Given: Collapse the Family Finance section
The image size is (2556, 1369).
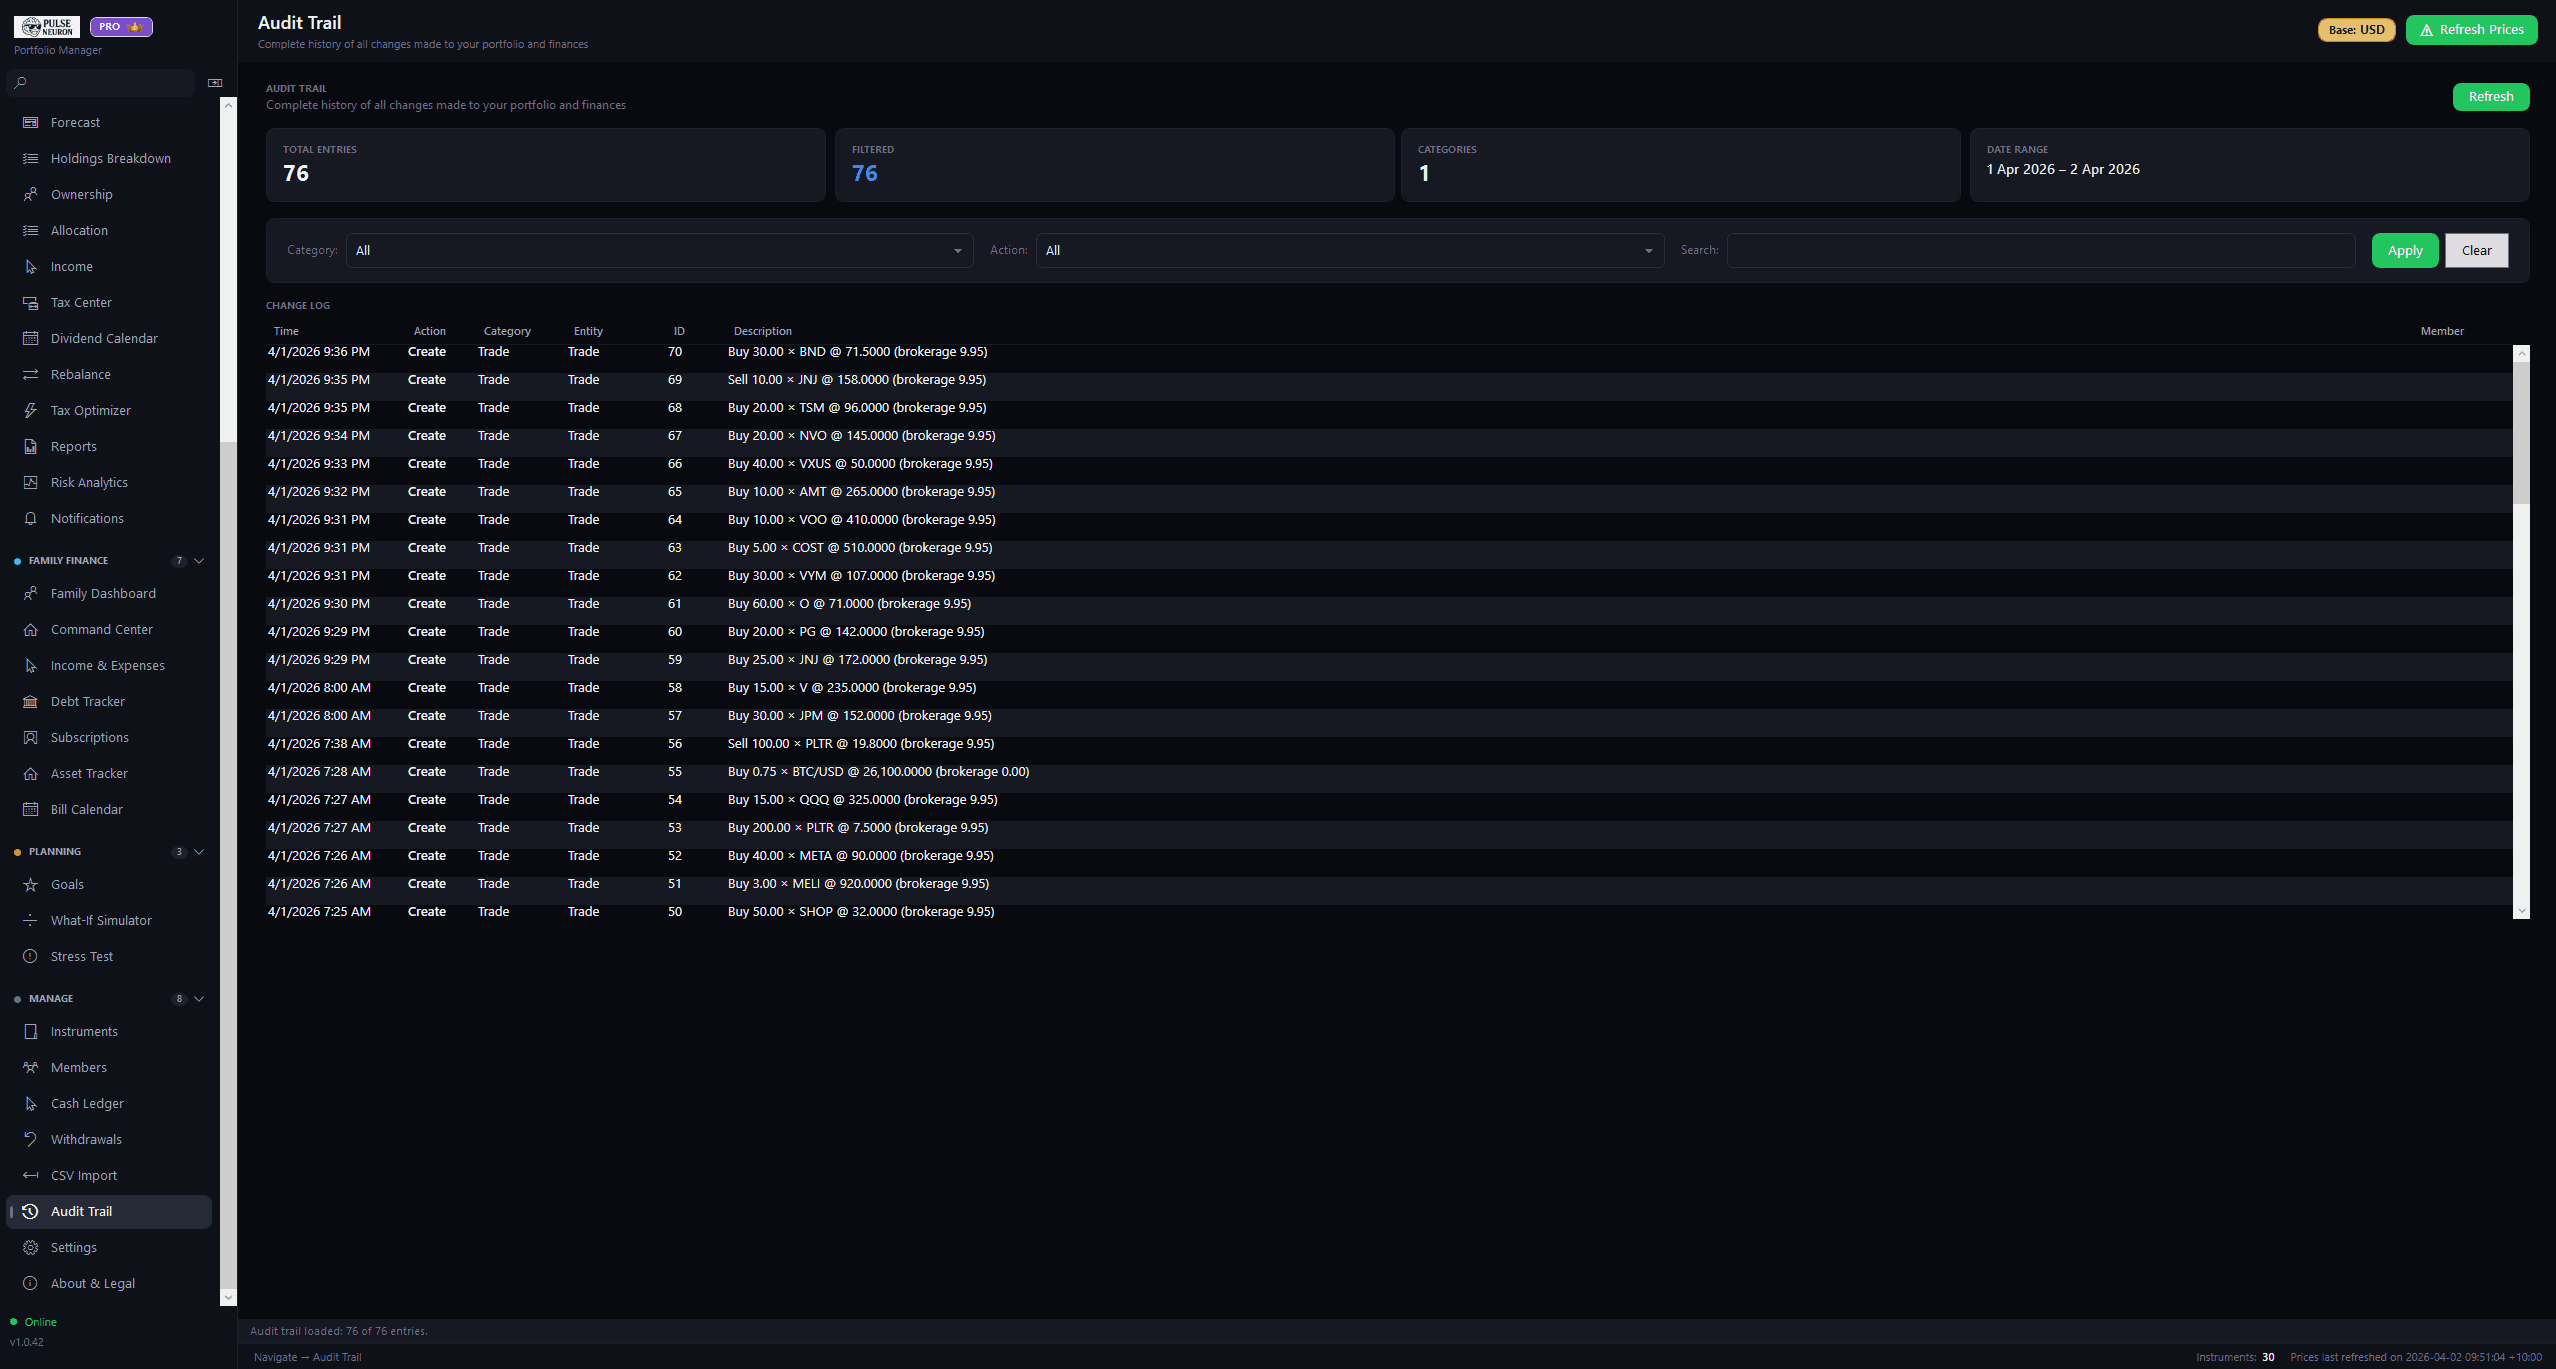Looking at the screenshot, I should [198, 560].
